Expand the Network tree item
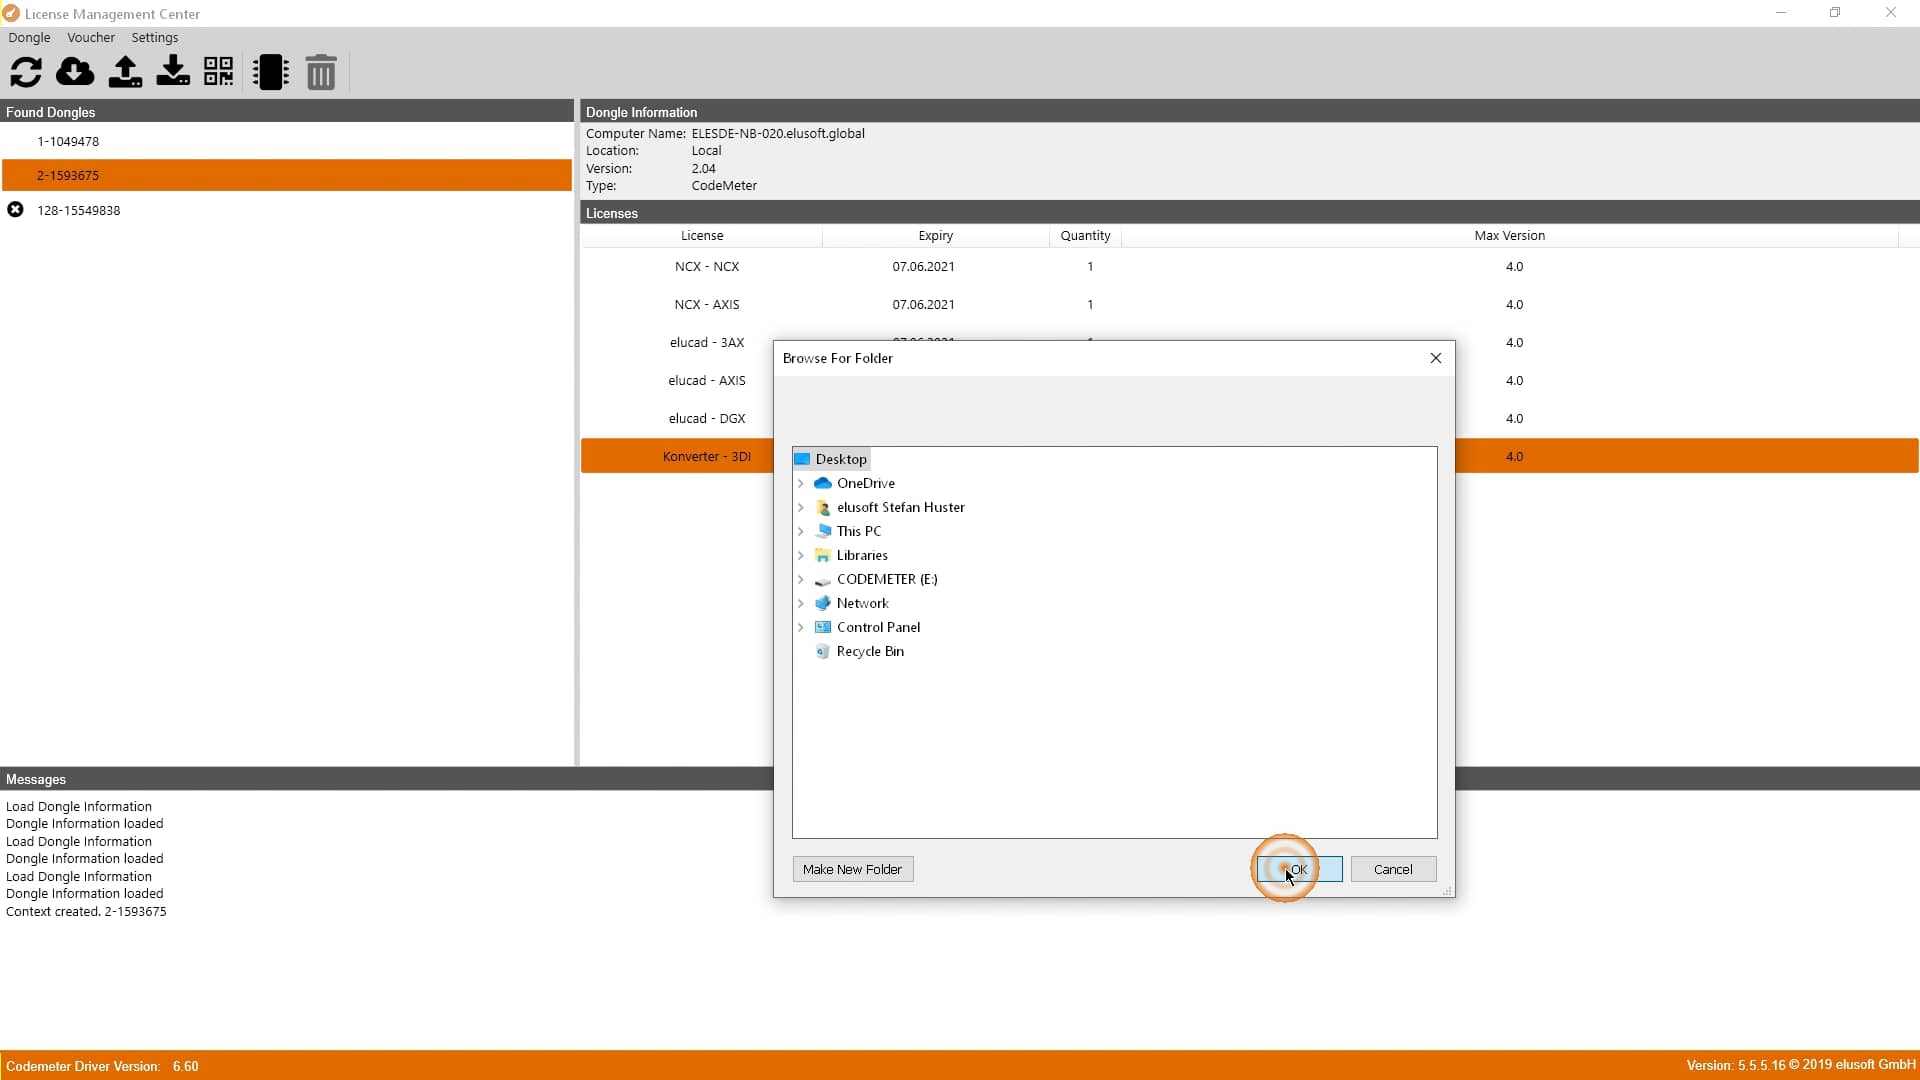This screenshot has height=1080, width=1920. click(802, 603)
